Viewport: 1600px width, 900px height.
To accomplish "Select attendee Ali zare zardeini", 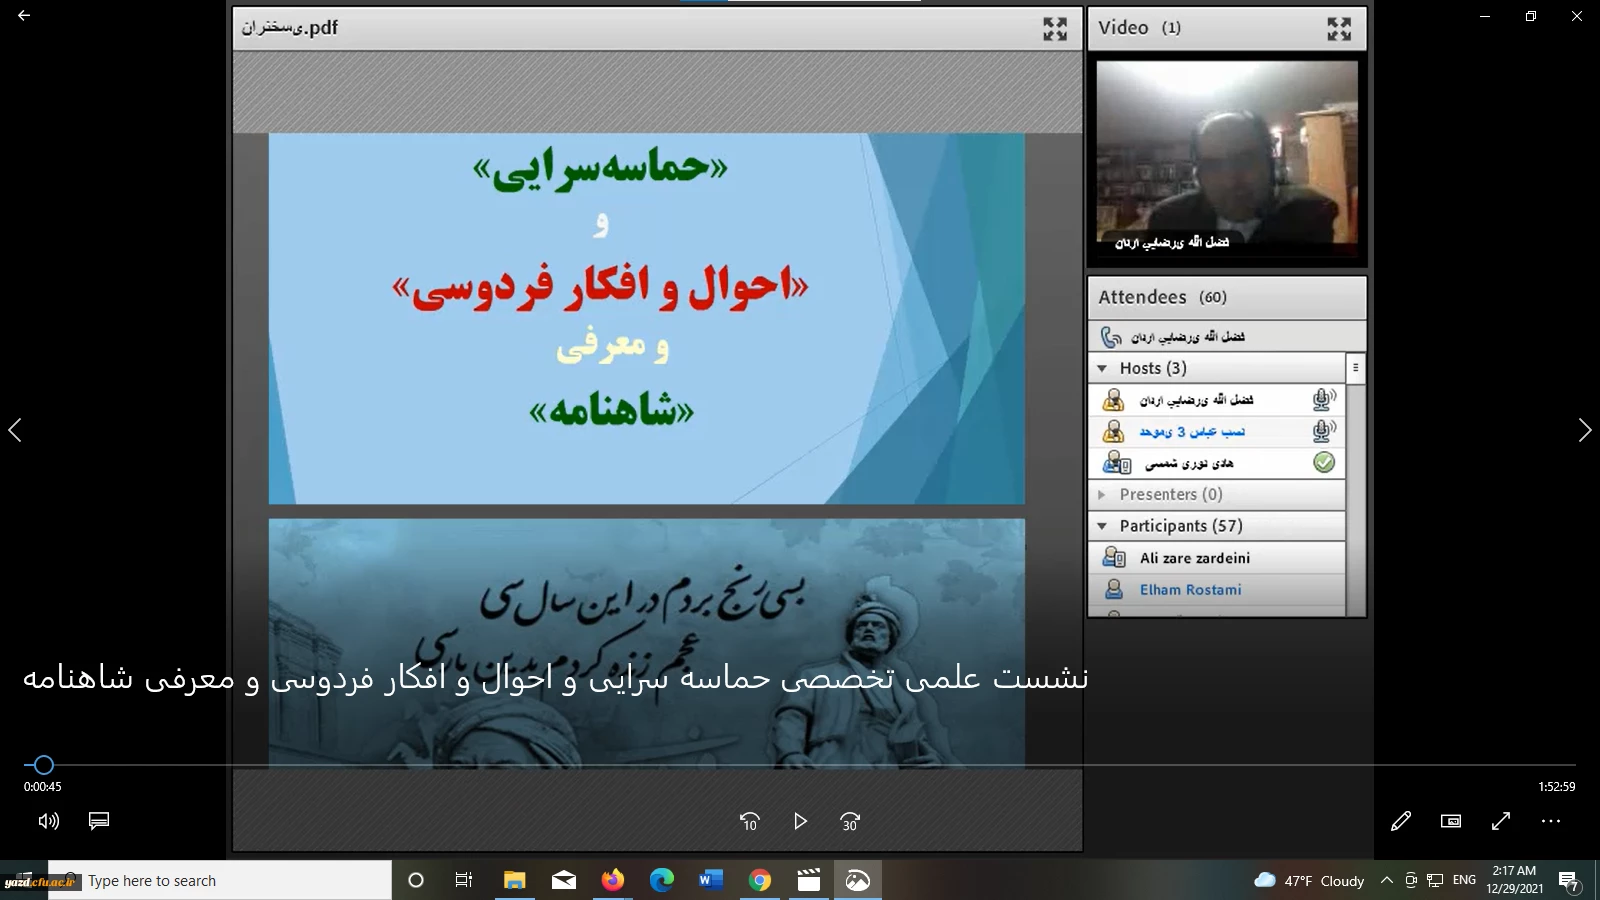I will tap(1194, 558).
